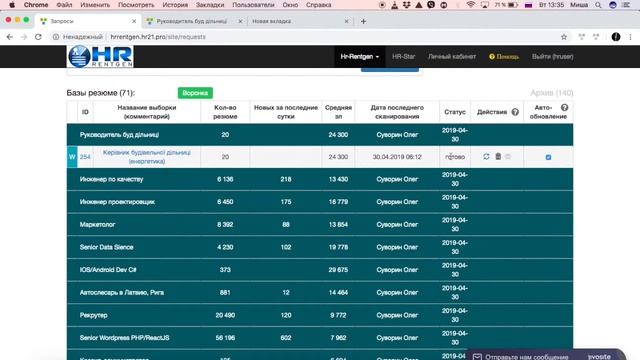Open the Файл menu
The height and width of the screenshot is (360, 640).
[x=64, y=5]
